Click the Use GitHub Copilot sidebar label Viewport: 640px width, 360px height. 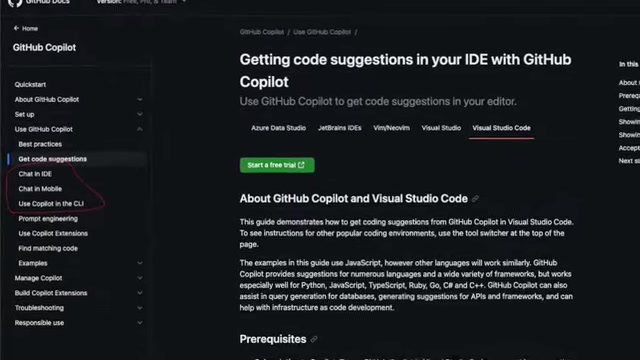(x=44, y=129)
